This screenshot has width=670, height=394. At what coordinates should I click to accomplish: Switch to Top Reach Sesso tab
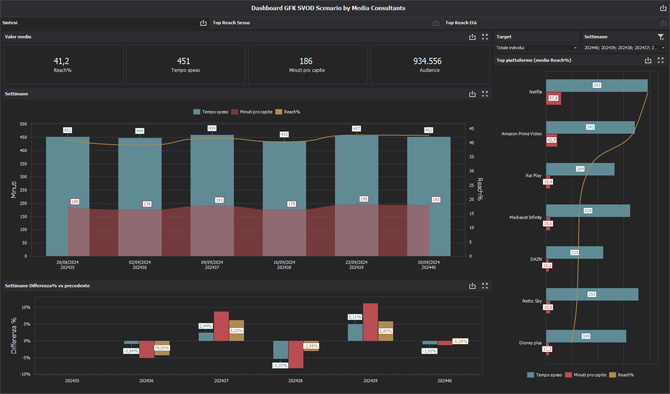(231, 23)
